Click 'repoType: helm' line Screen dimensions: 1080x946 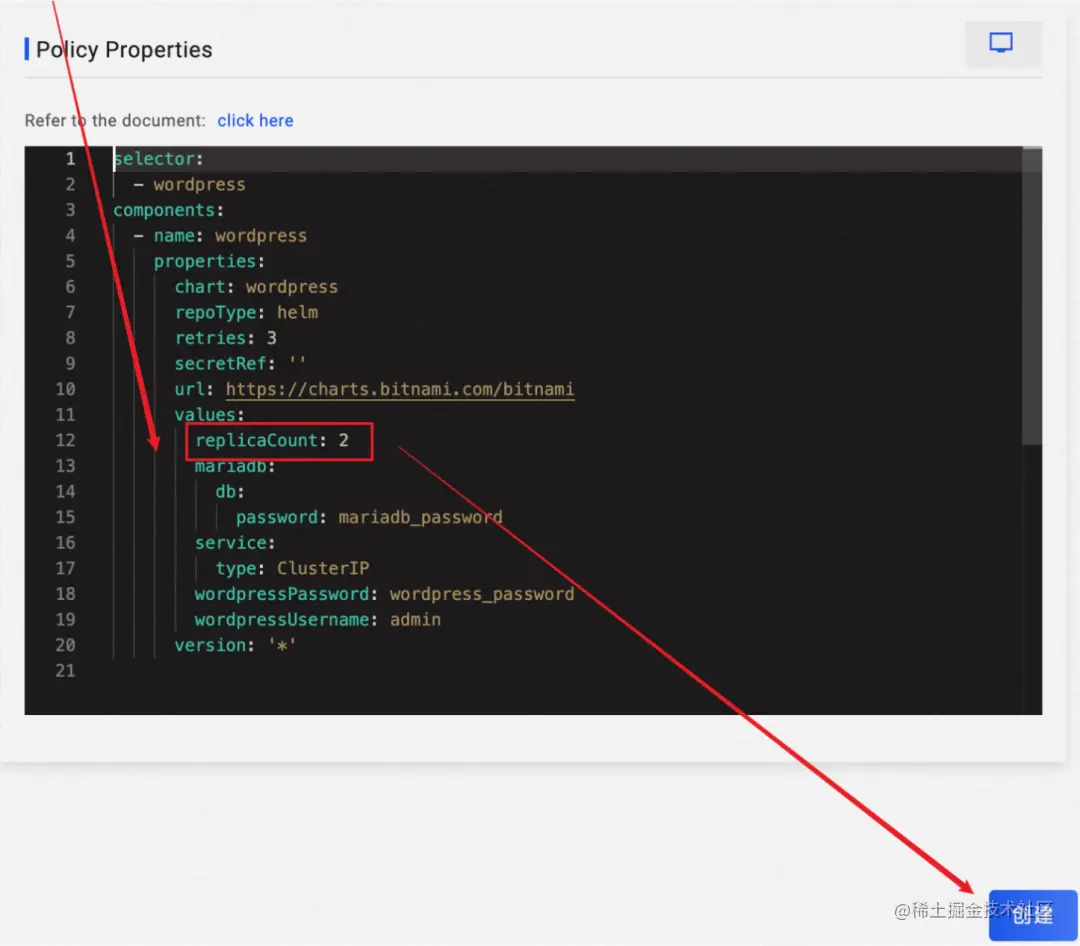[246, 312]
